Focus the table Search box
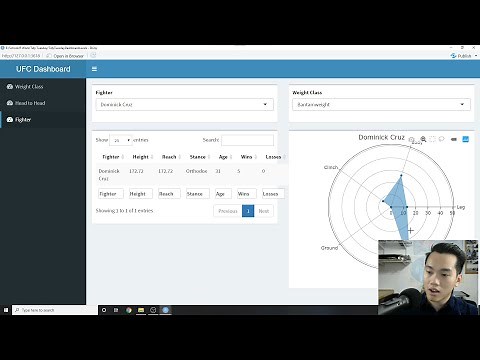This screenshot has width=480, height=360. point(247,140)
